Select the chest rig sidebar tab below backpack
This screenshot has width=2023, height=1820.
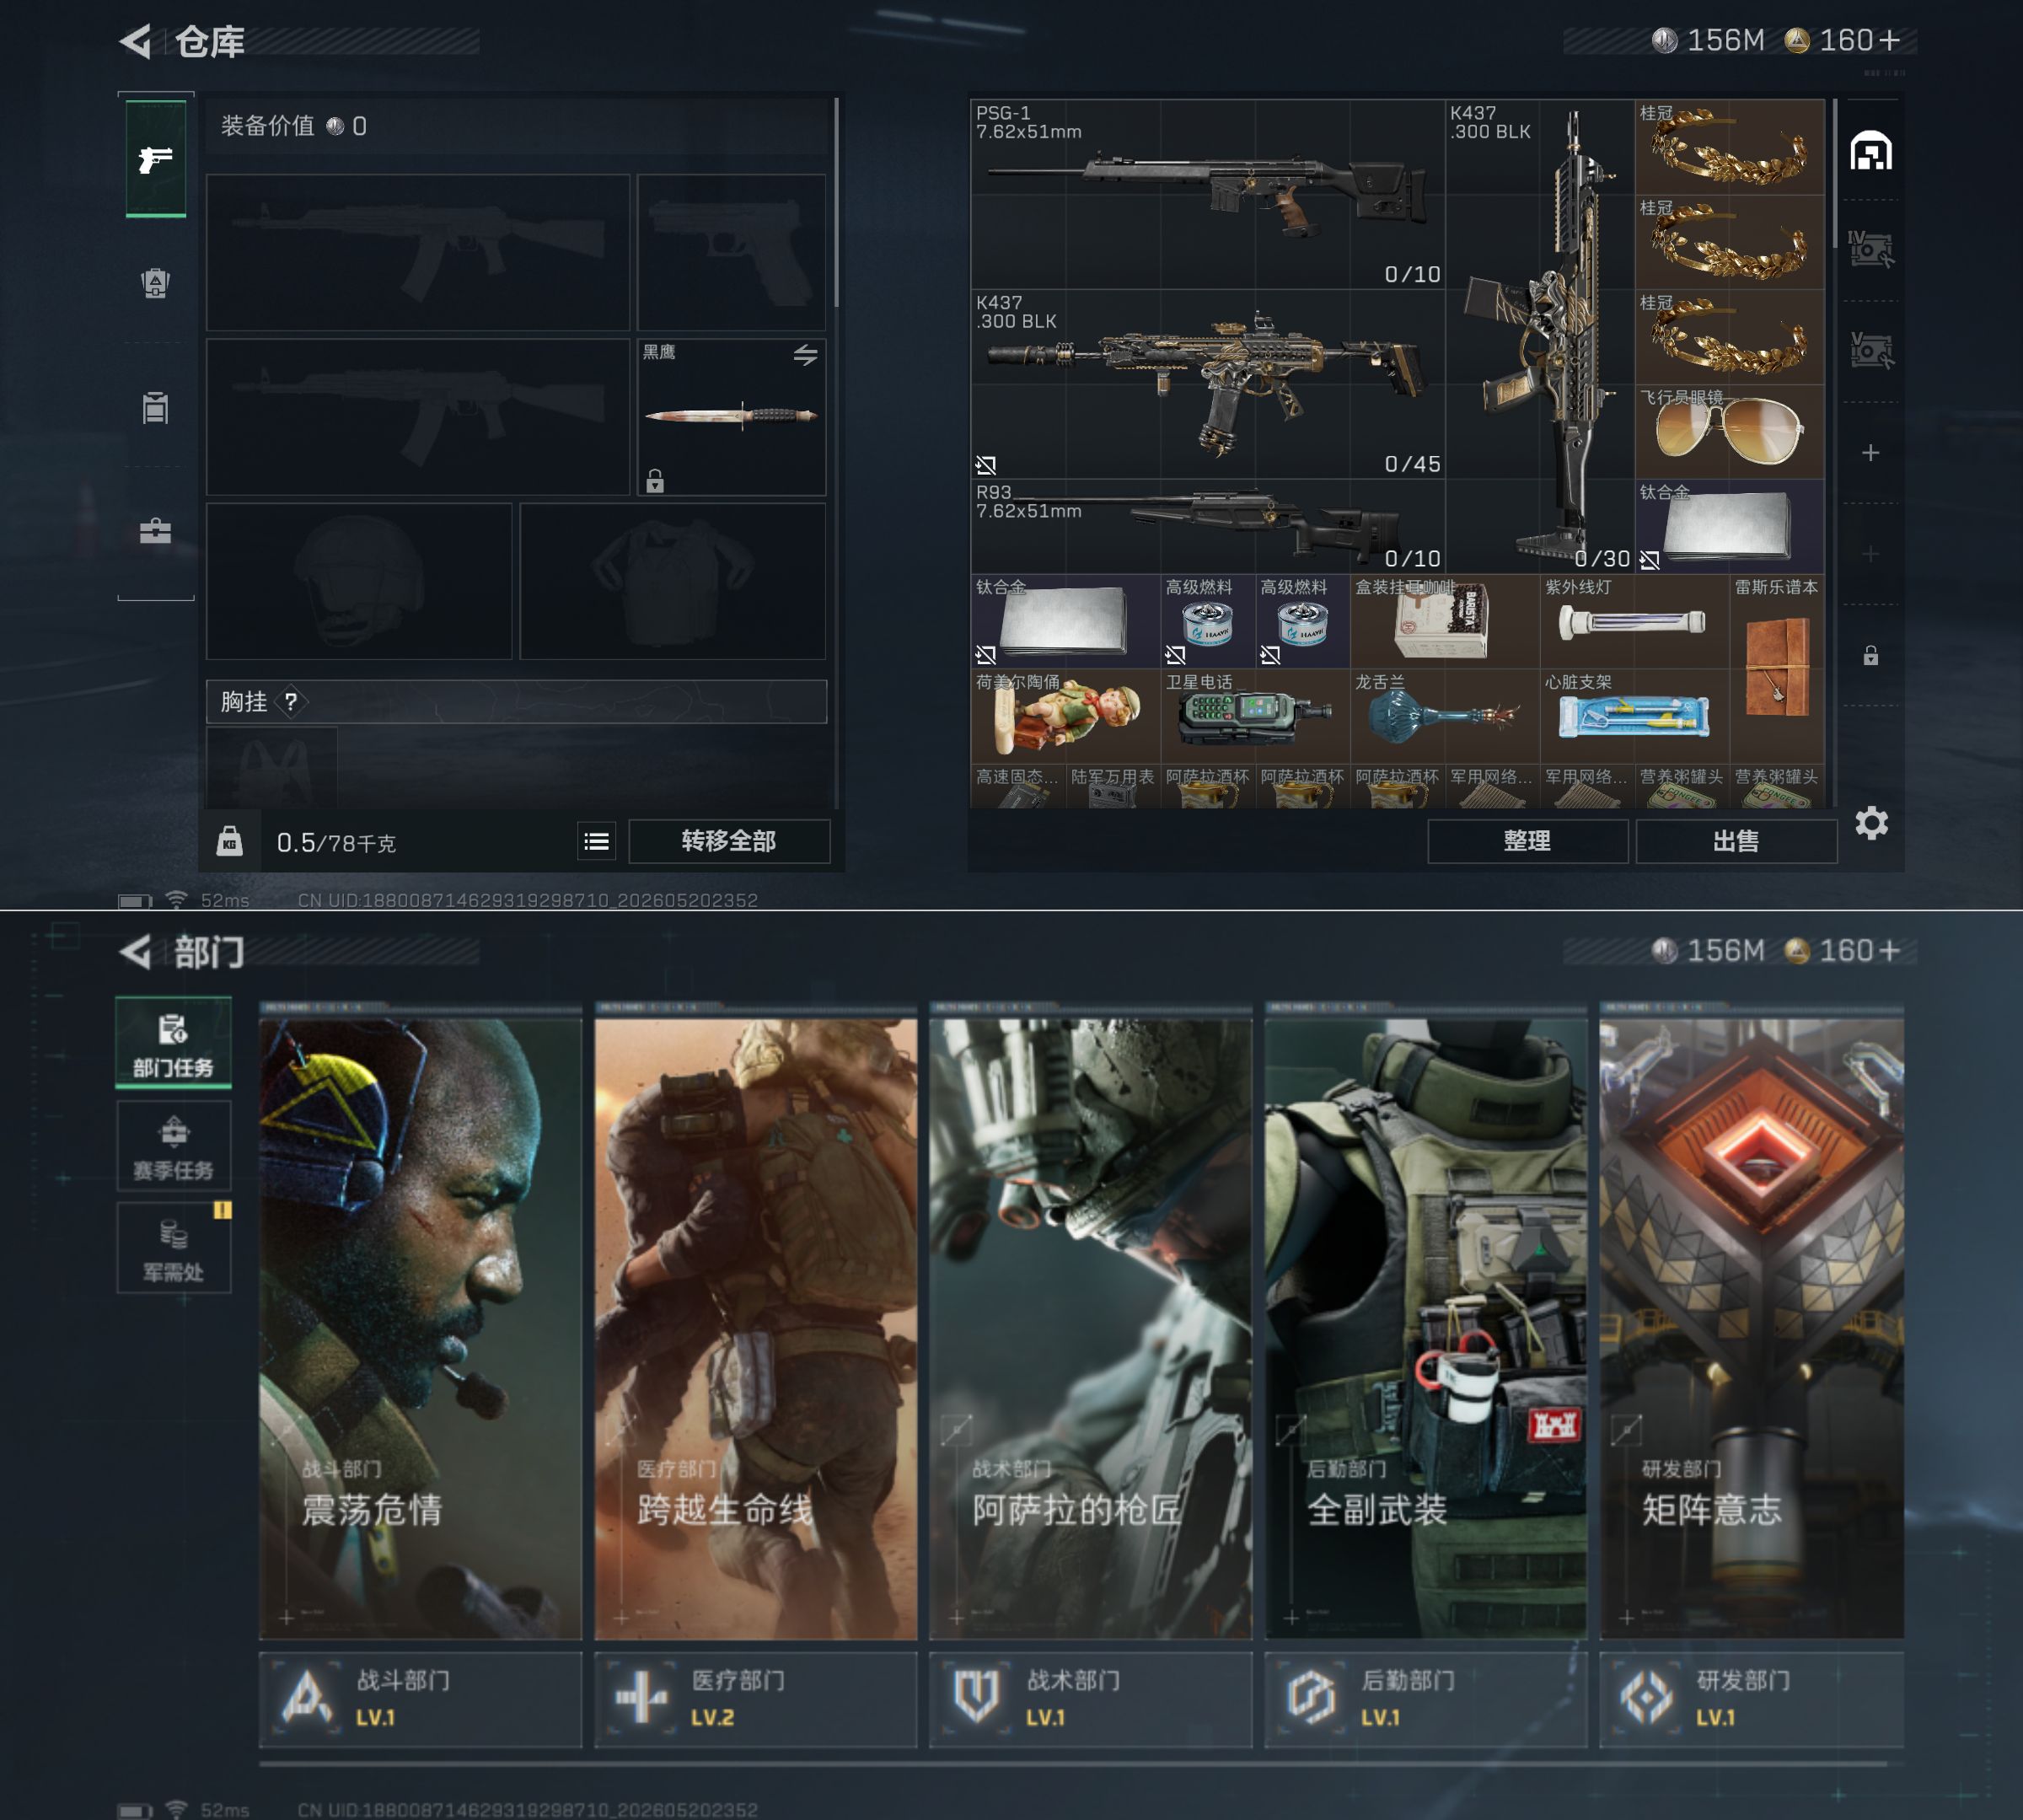click(x=155, y=407)
